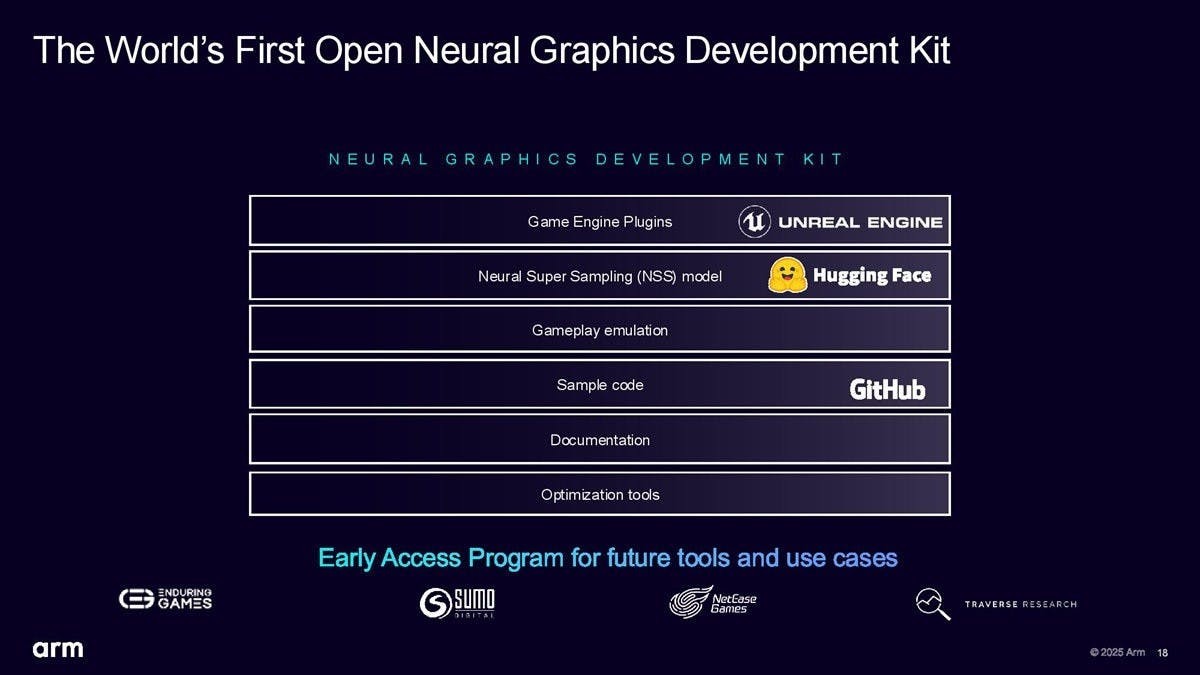Click the UNREAL ENGINE wordmark text
This screenshot has height=675, width=1200.
pos(860,222)
